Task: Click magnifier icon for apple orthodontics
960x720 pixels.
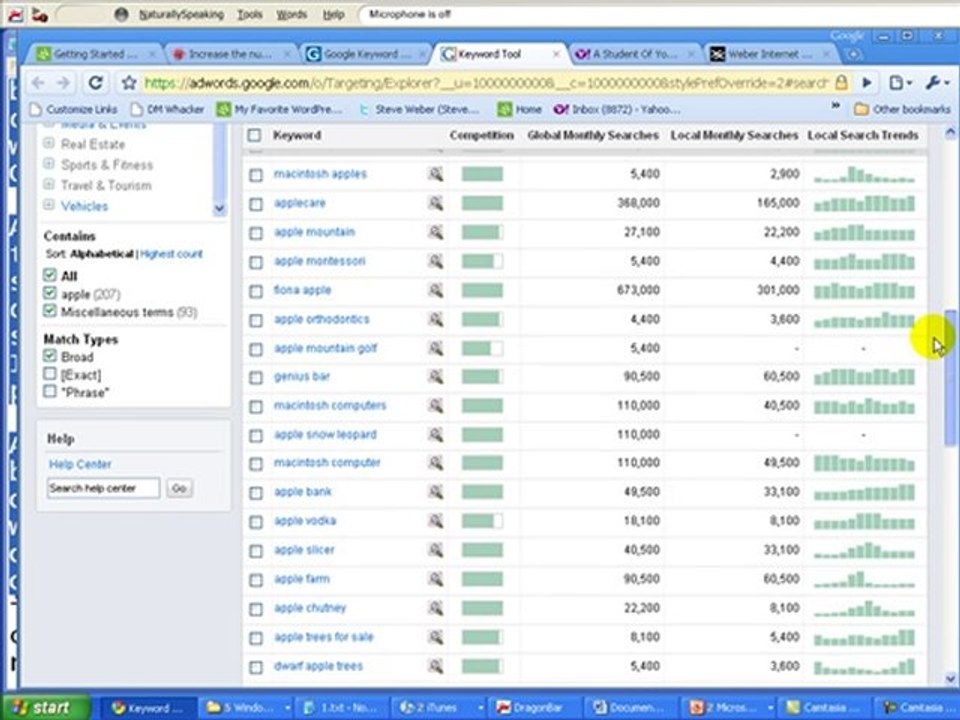Action: point(435,319)
